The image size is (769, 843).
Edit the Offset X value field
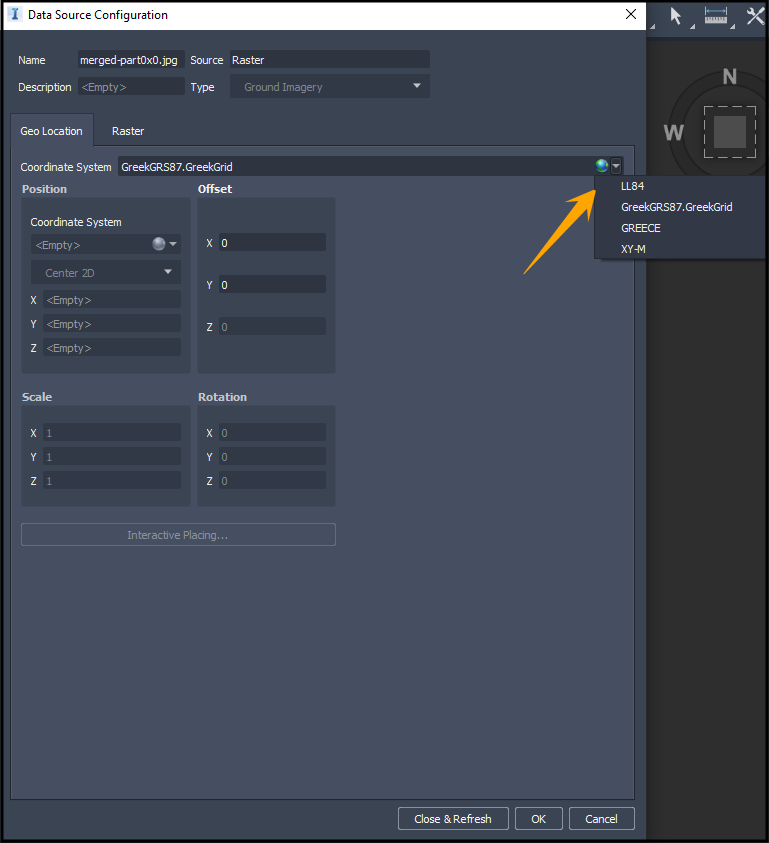click(x=272, y=242)
